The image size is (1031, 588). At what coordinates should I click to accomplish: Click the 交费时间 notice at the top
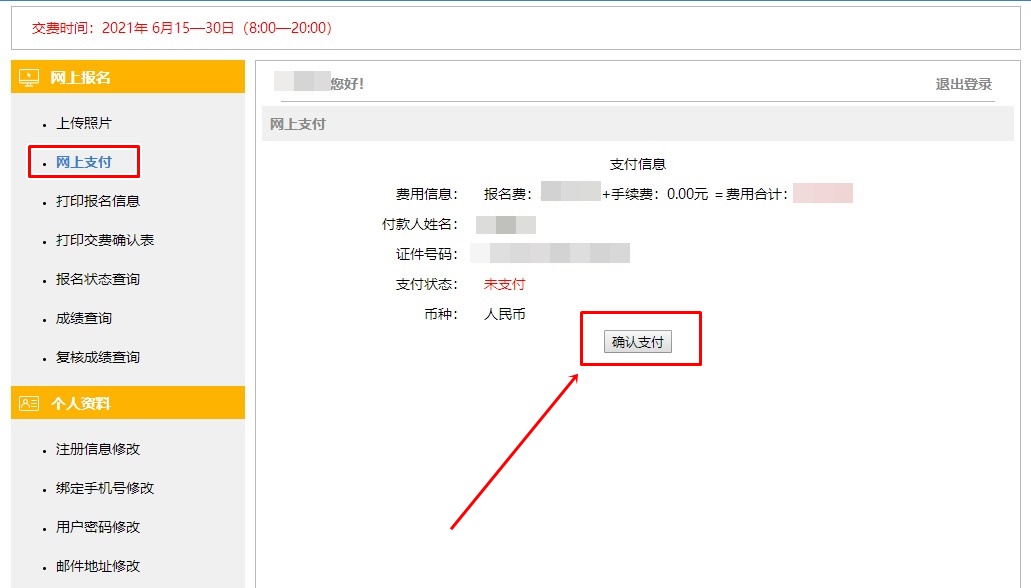[x=181, y=28]
